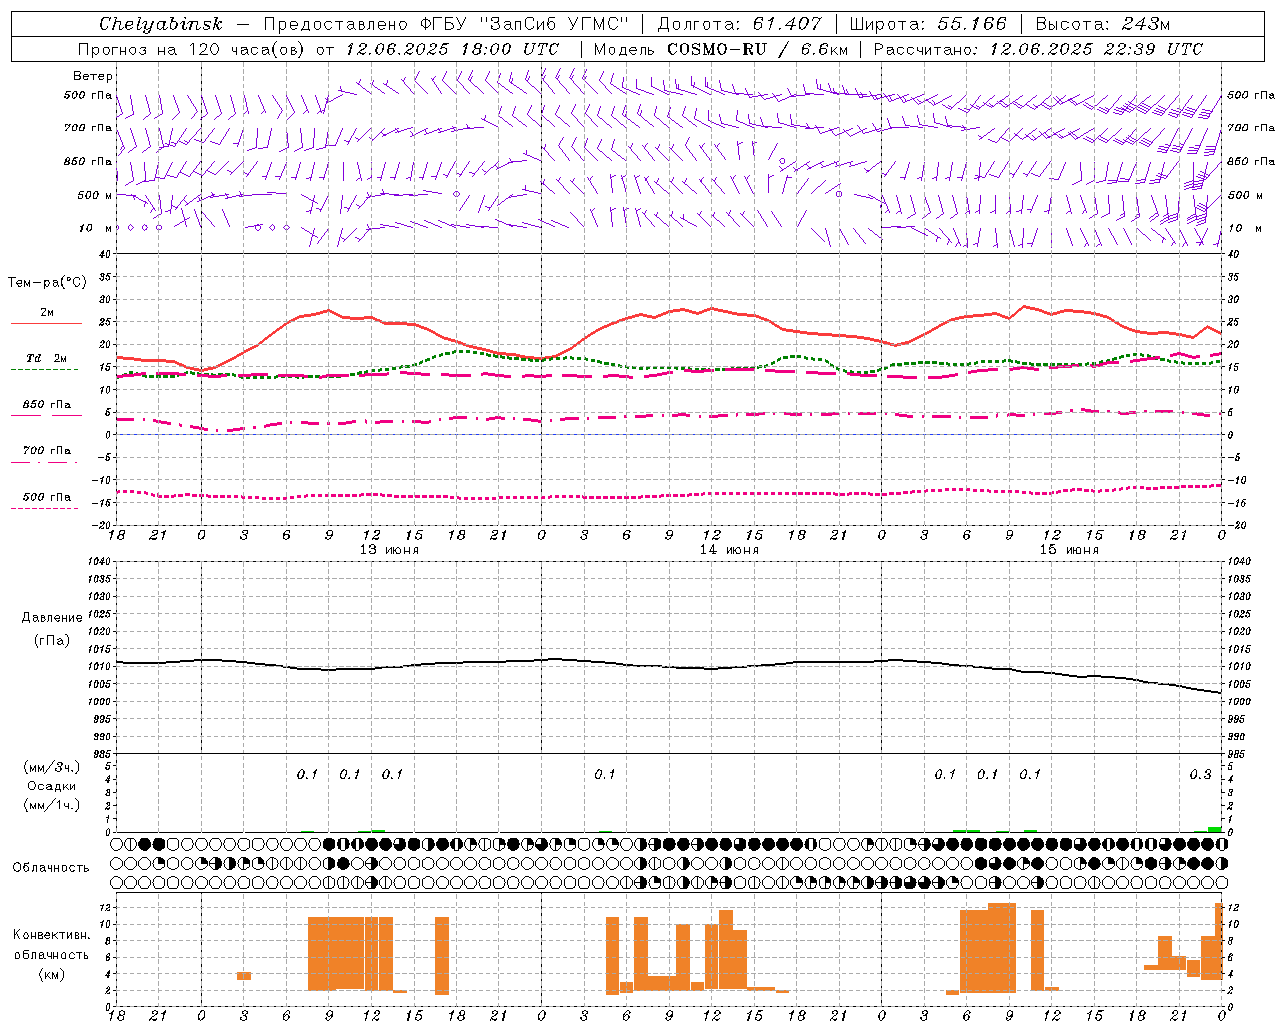The height and width of the screenshot is (1024, 1280).
Task: Click the small convective bar at hour 3, 13 июня
Action: pos(244,976)
